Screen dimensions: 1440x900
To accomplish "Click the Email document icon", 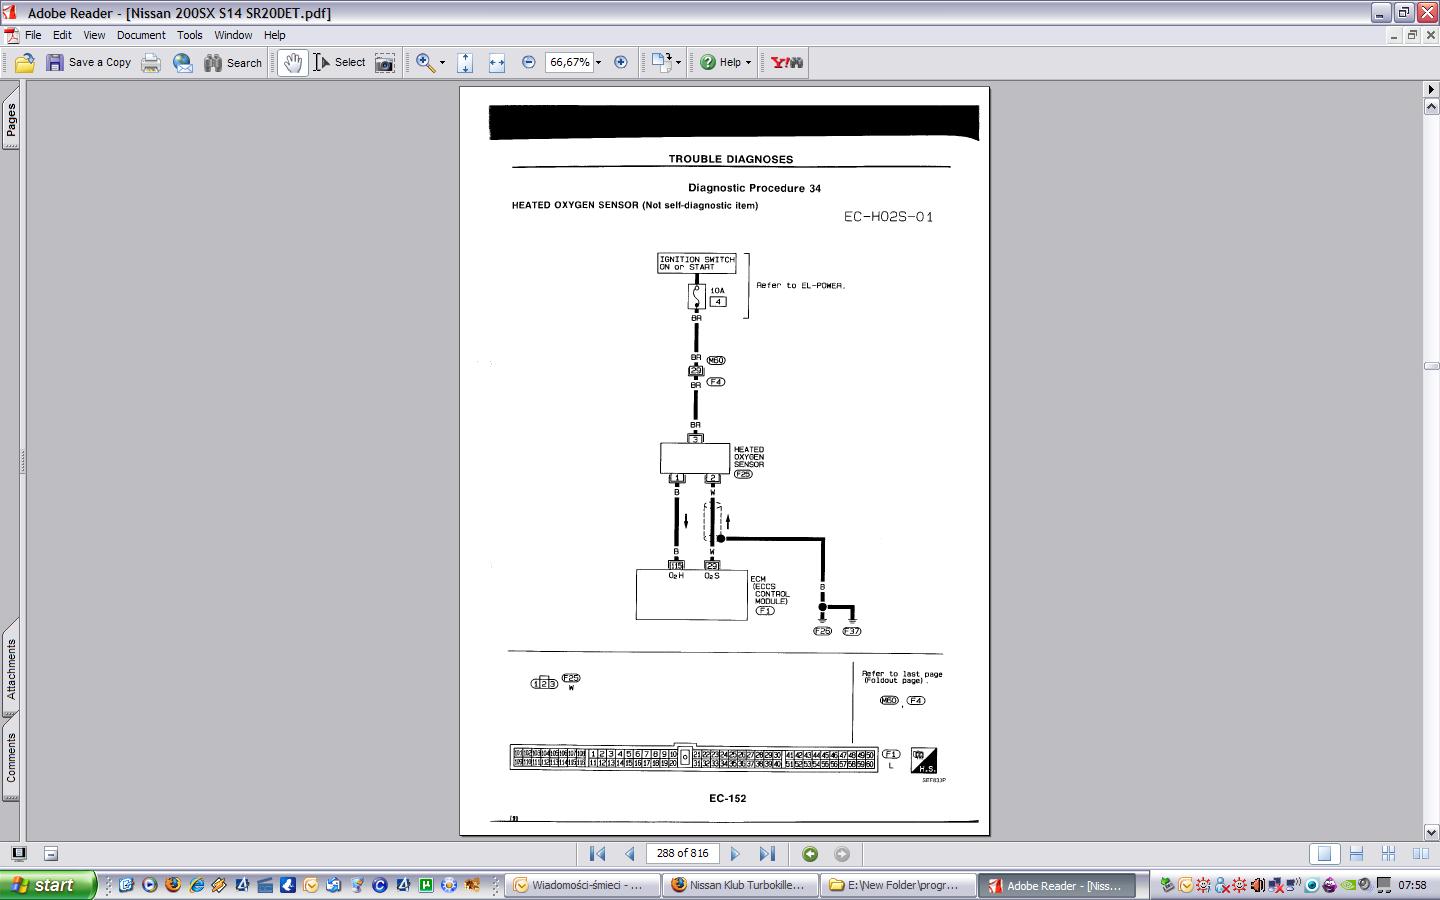I will (183, 63).
